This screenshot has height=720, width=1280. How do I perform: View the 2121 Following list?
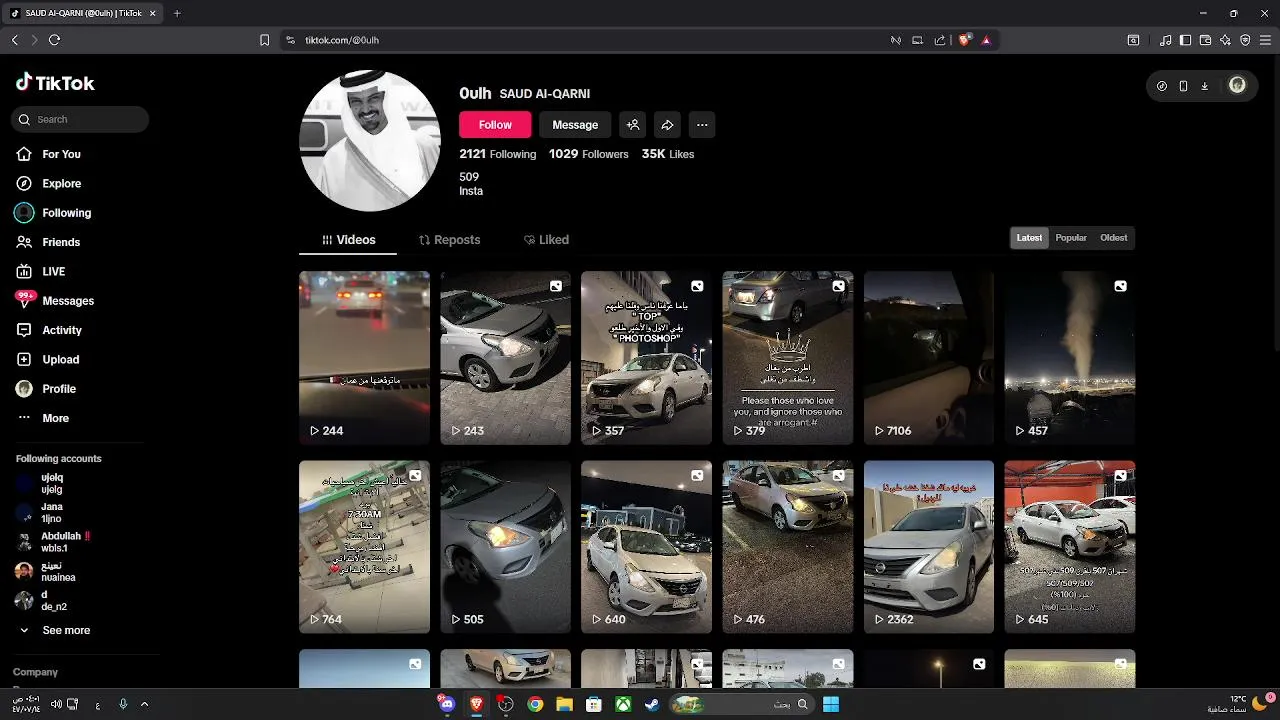[498, 154]
